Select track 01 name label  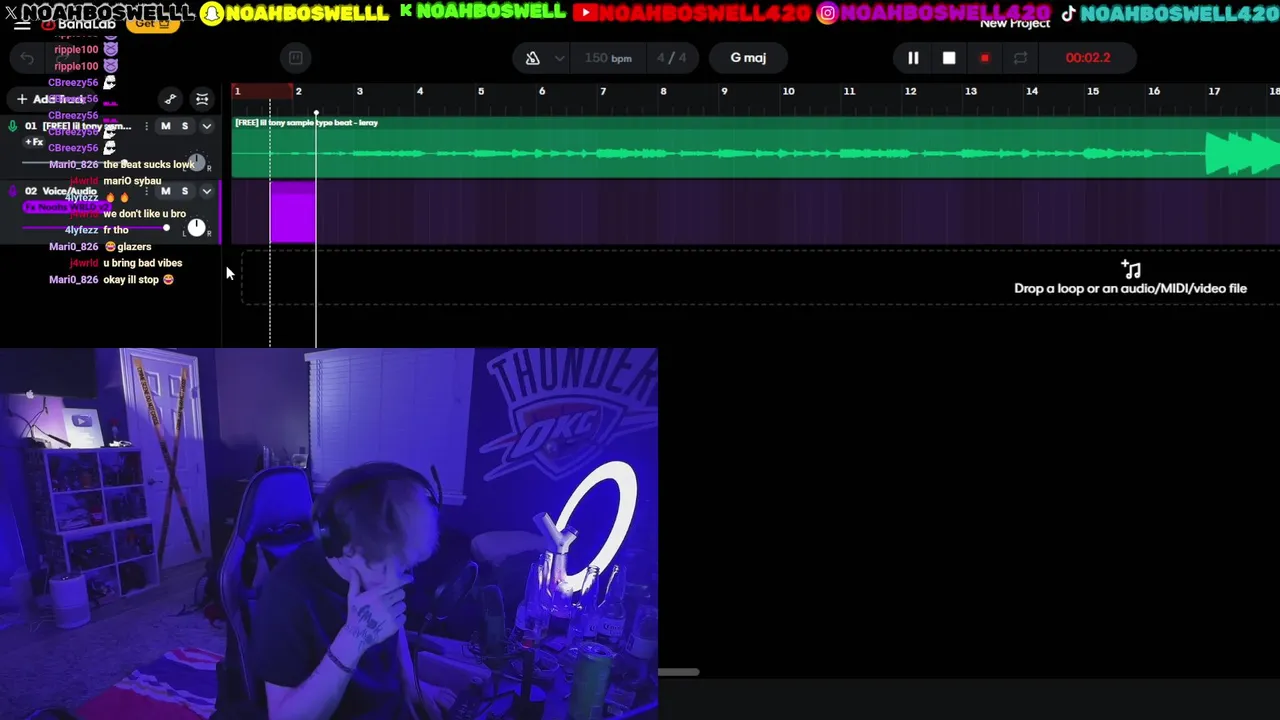tap(87, 126)
